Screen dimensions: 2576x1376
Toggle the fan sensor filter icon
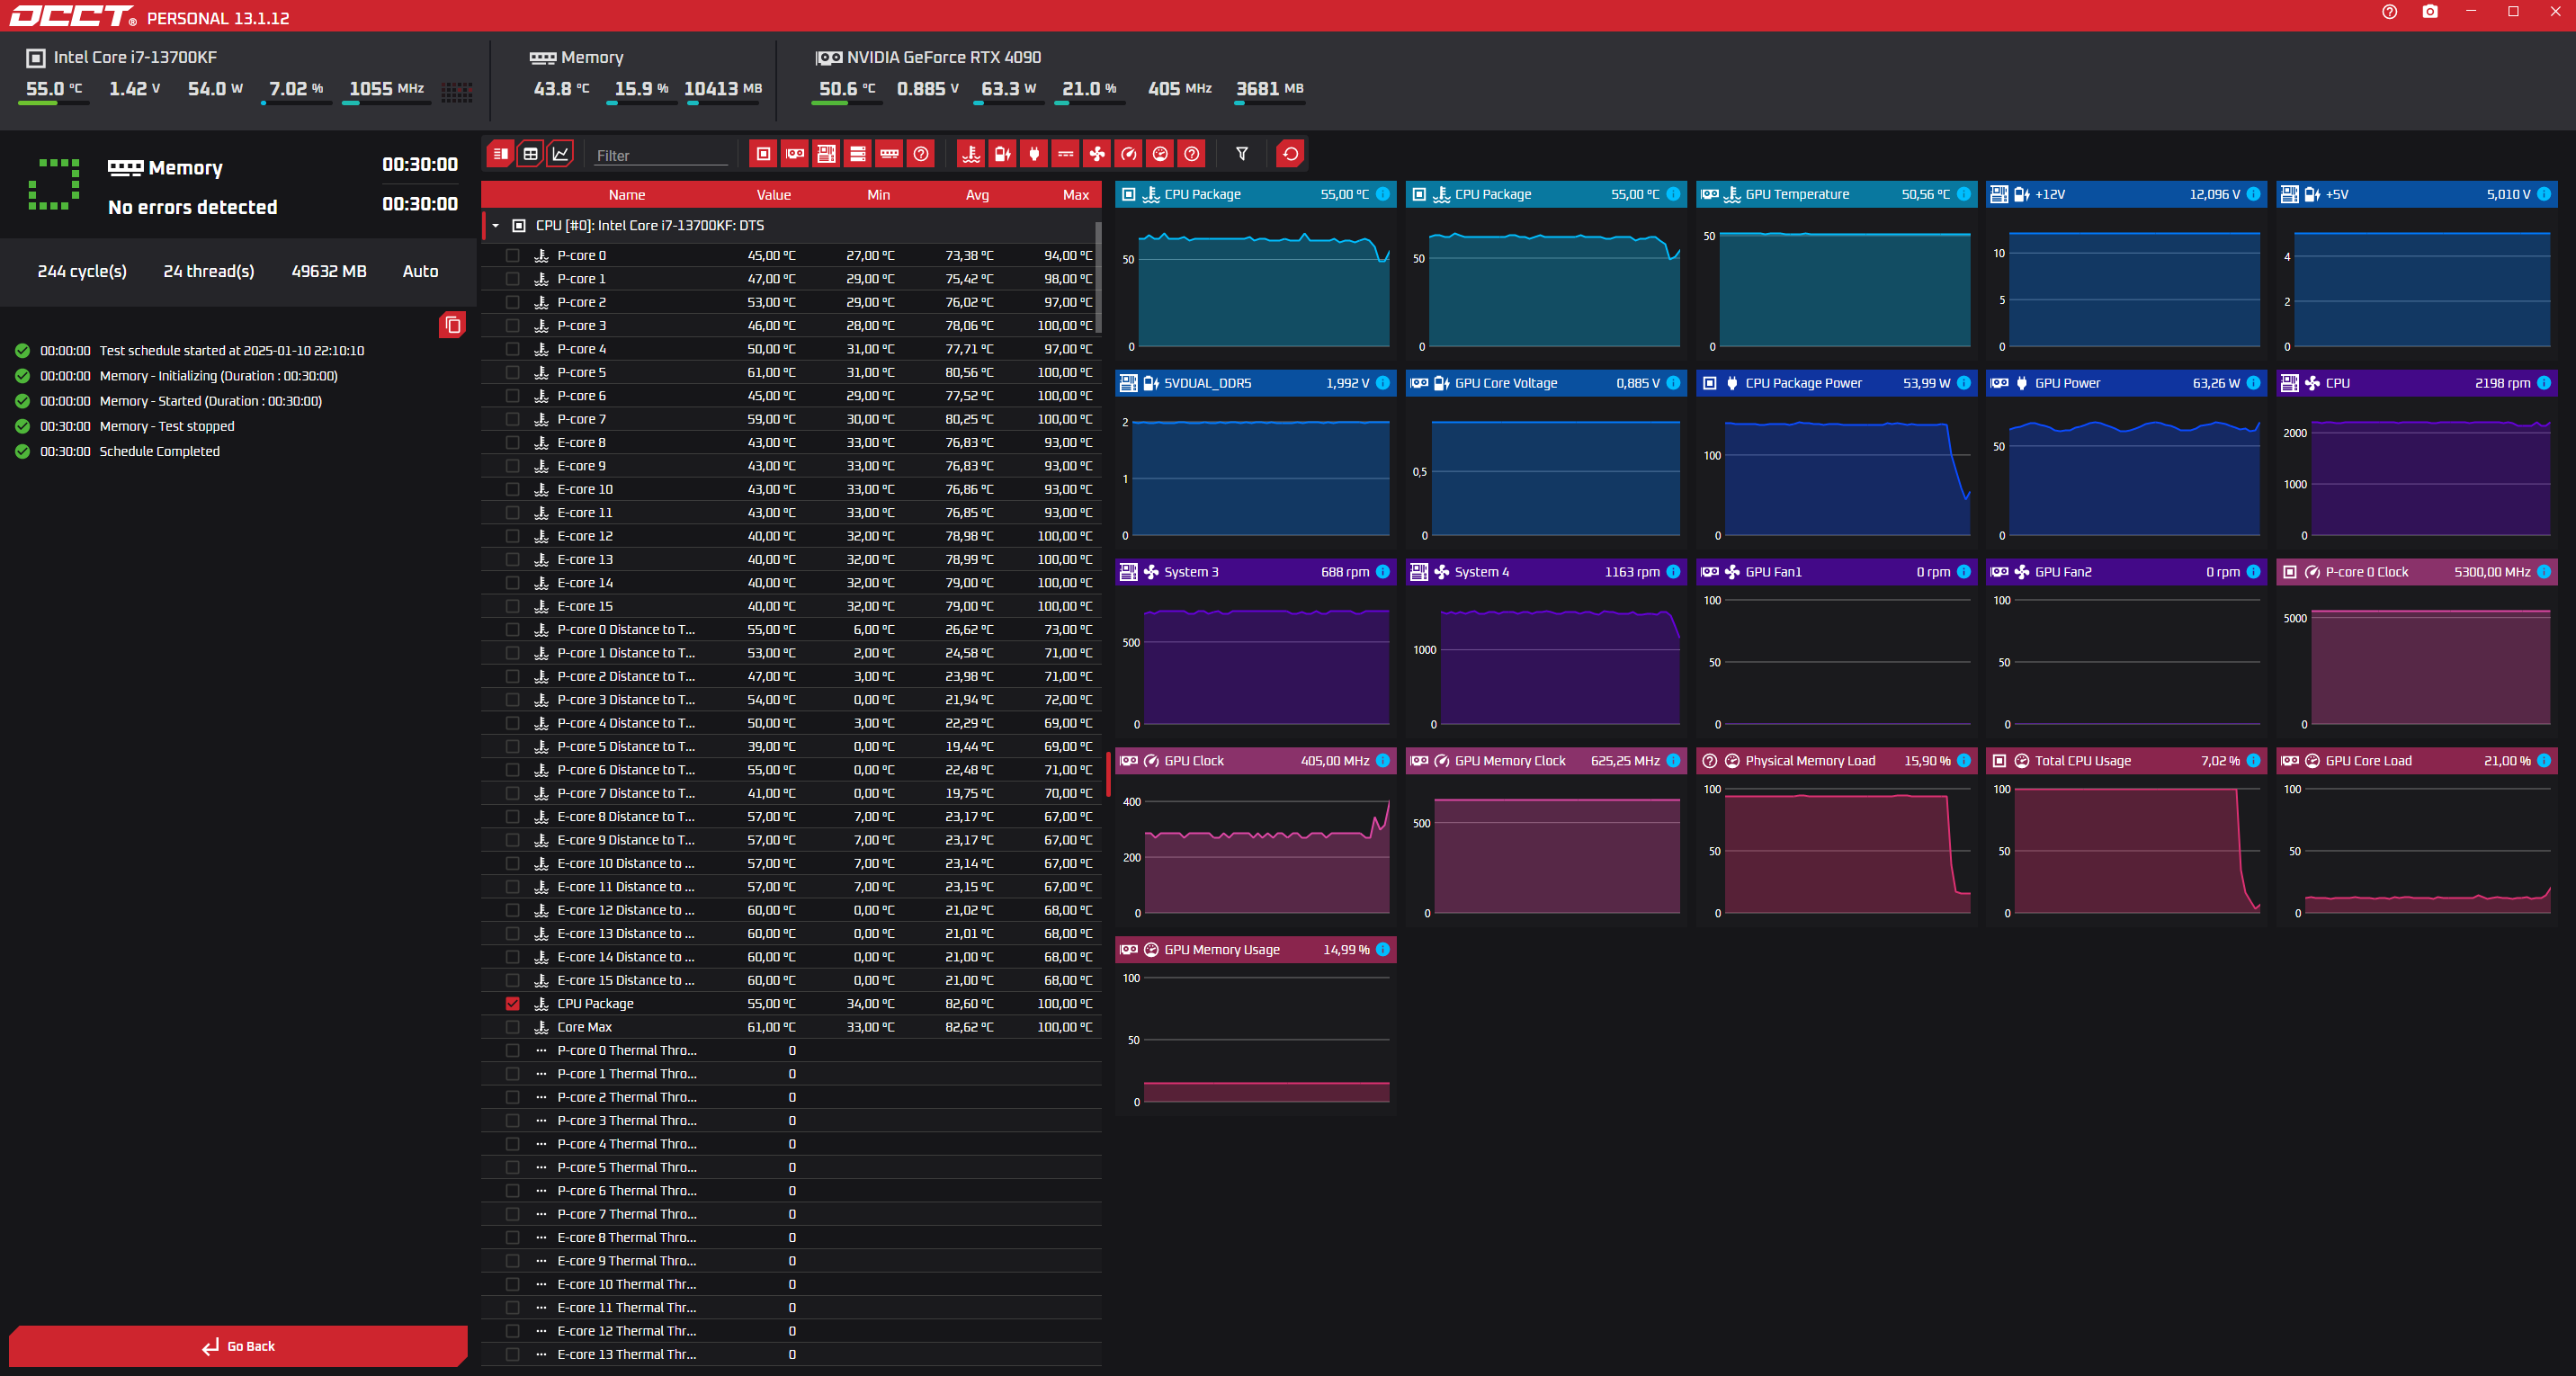(1097, 154)
